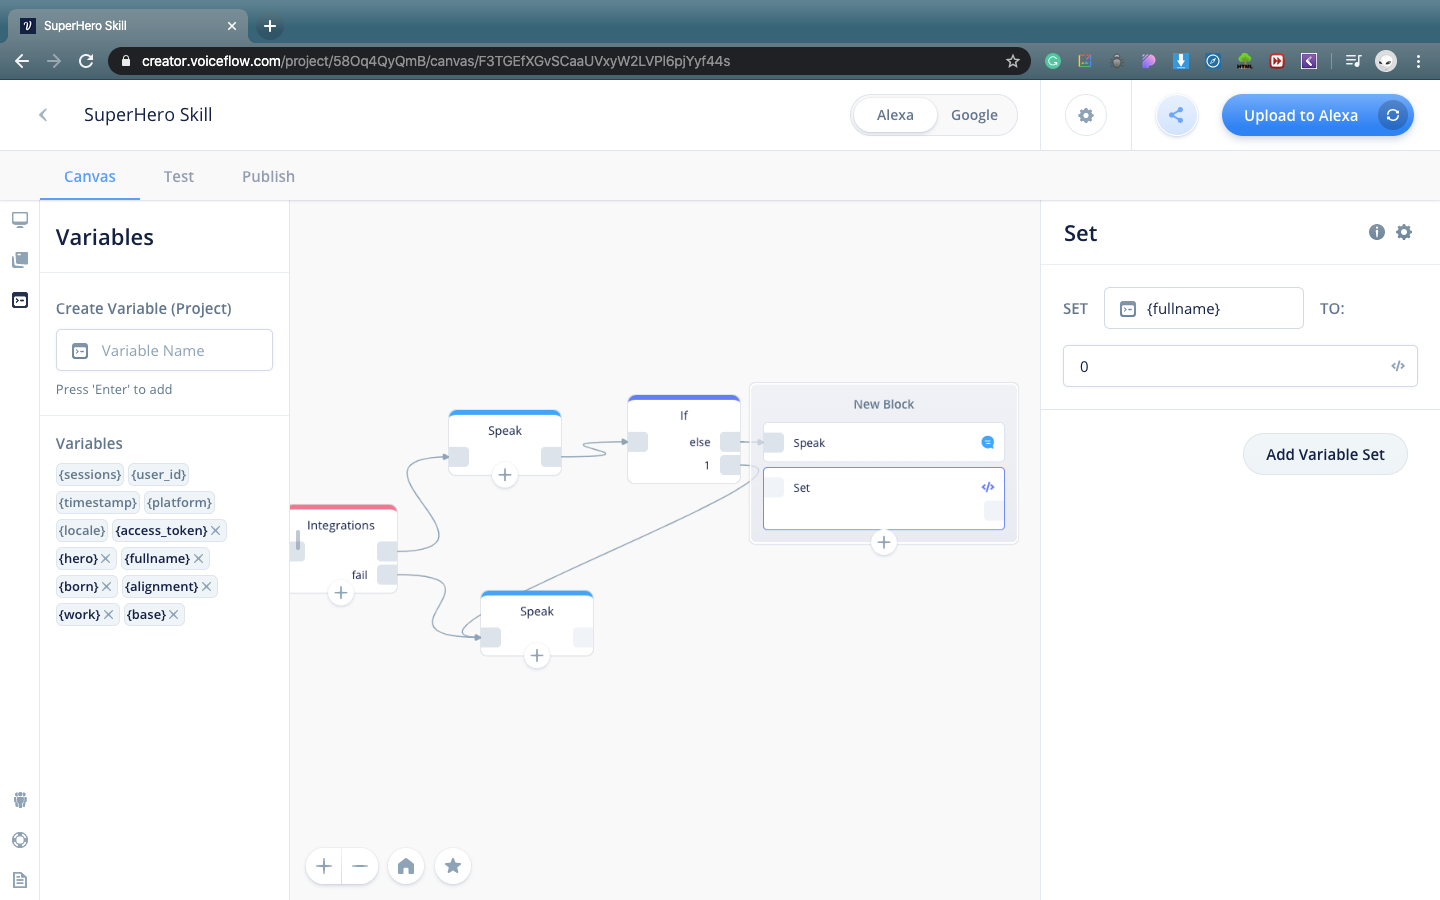Screen dimensions: 1440x900
Task: Click the monitor icon in left sidebar
Action: [x=19, y=219]
